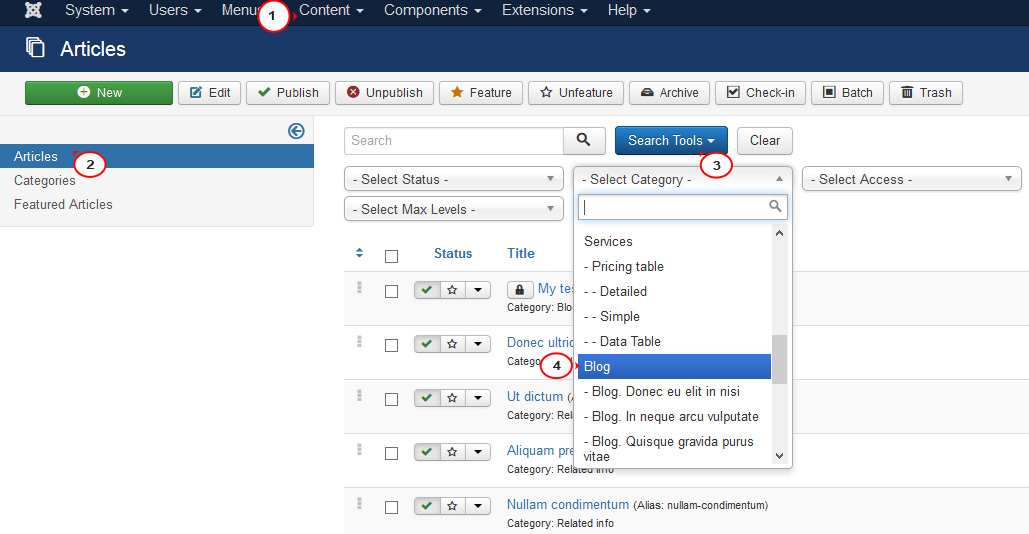Open the Help menu
This screenshot has width=1029, height=534.
(629, 10)
